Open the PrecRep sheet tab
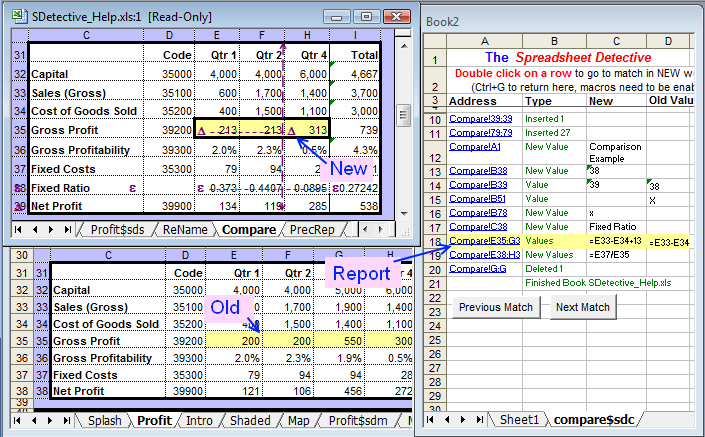This screenshot has width=705, height=437. coord(312,230)
